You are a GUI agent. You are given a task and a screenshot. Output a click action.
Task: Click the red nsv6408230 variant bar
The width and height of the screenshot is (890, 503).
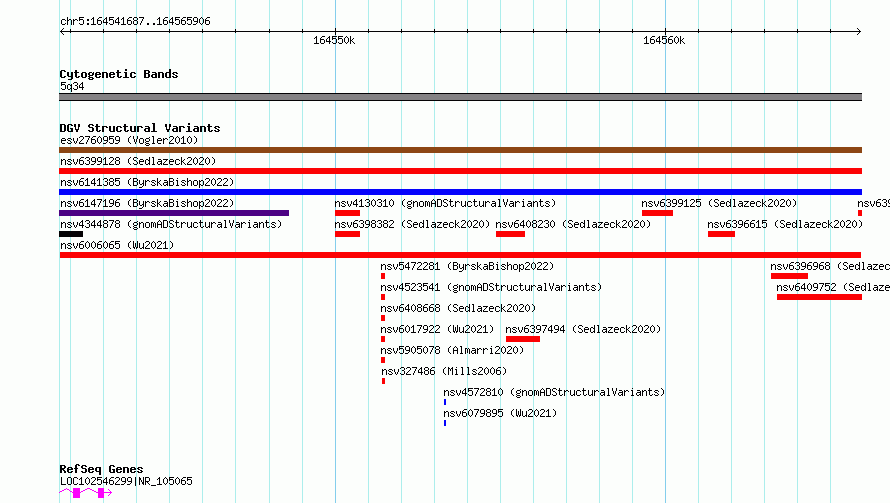[510, 234]
